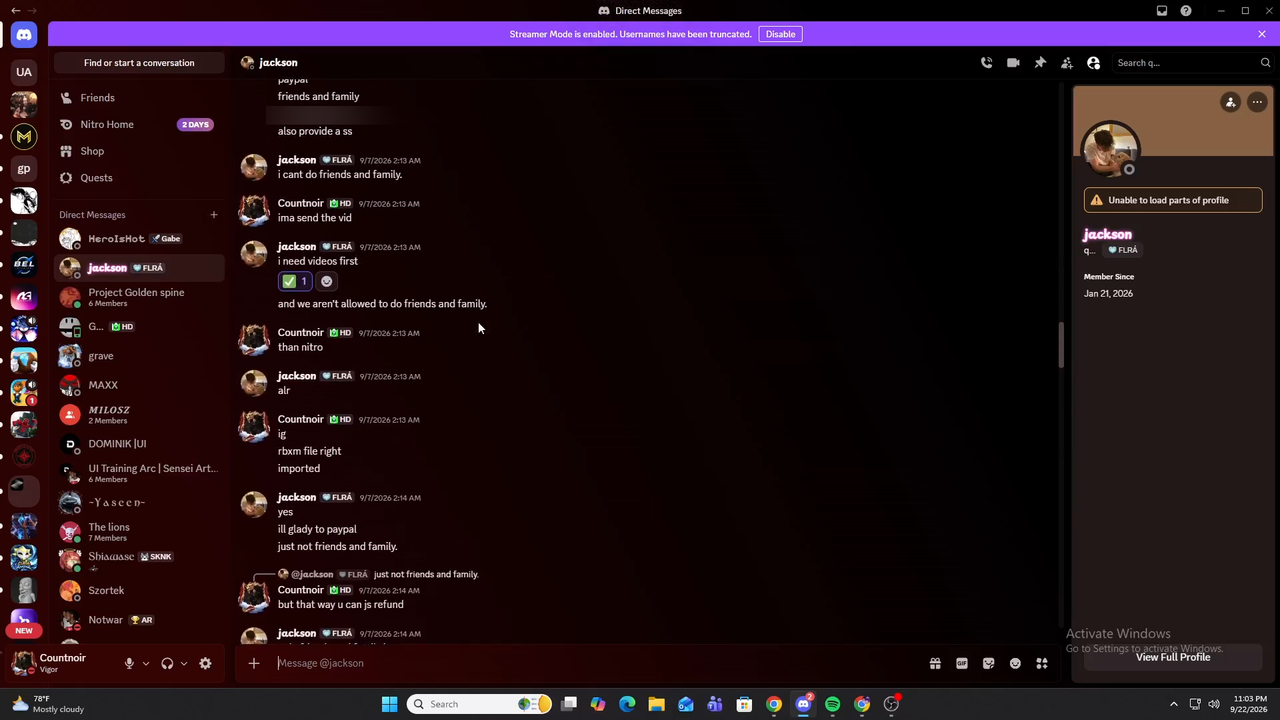Click the search field in the chat header
The height and width of the screenshot is (720, 1280).
tap(1192, 63)
